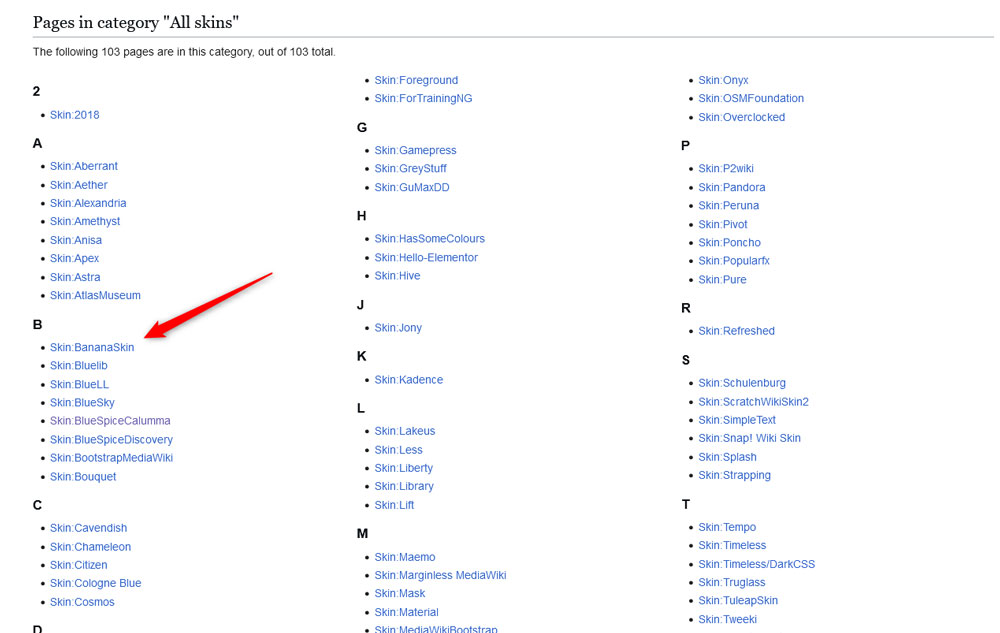Open the Skin:Refreshed page
This screenshot has width=1000, height=633.
(737, 330)
